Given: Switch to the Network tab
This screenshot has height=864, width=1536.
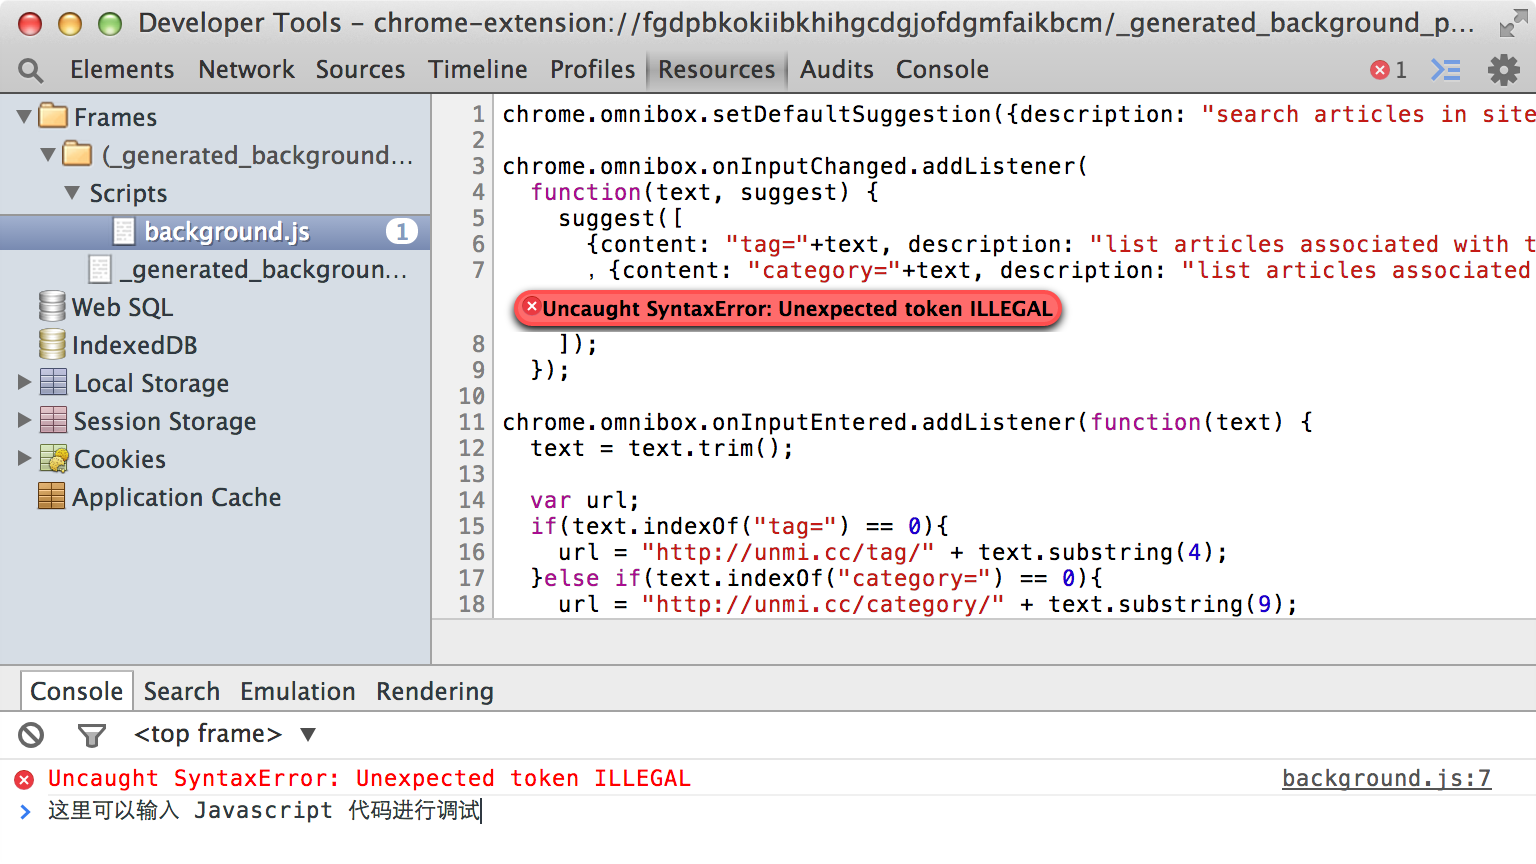Looking at the screenshot, I should click(246, 70).
